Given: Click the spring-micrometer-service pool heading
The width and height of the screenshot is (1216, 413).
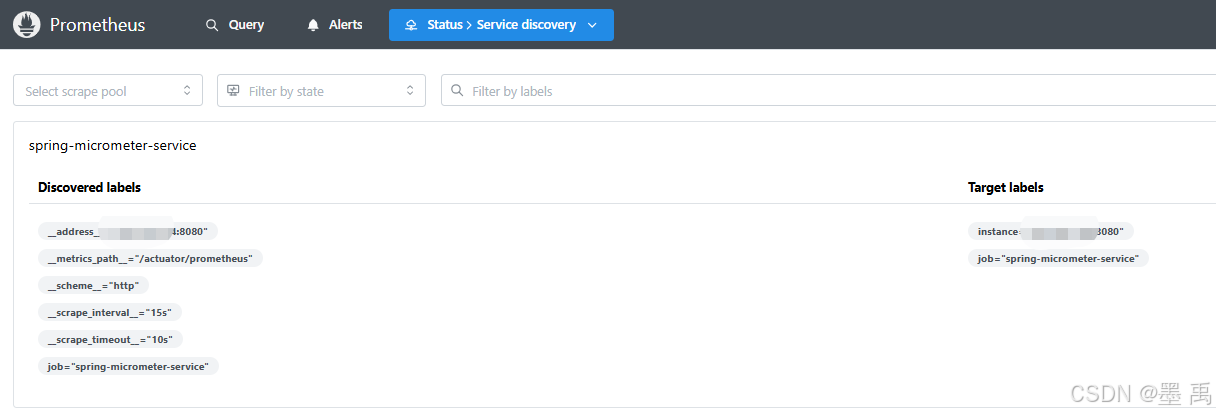Looking at the screenshot, I should coord(113,145).
